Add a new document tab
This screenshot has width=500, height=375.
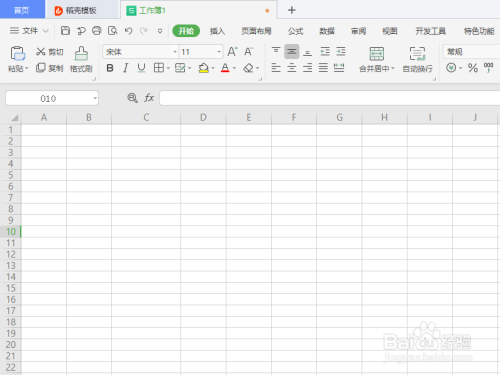tap(292, 10)
